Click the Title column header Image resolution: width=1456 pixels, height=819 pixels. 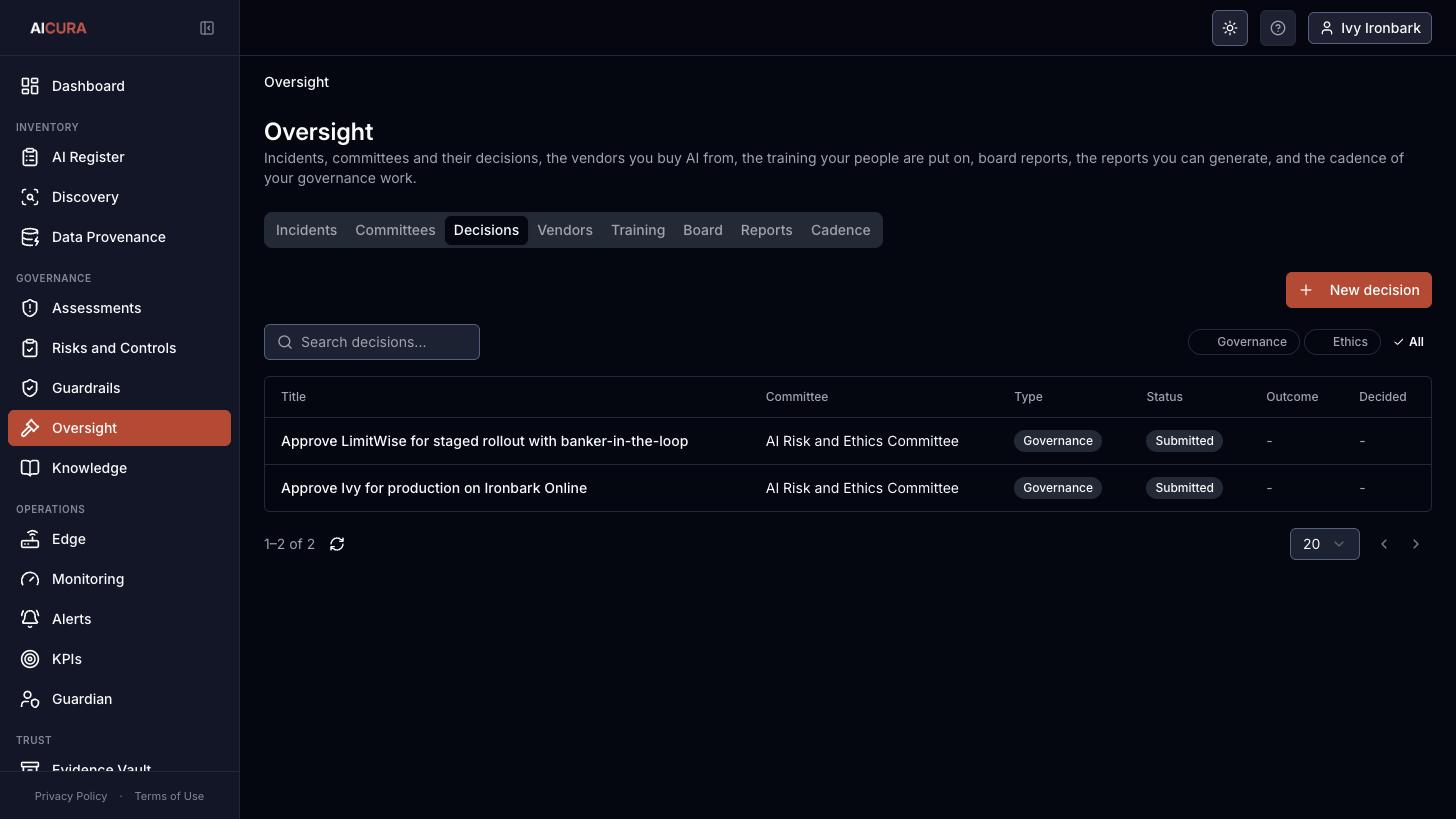coord(293,397)
